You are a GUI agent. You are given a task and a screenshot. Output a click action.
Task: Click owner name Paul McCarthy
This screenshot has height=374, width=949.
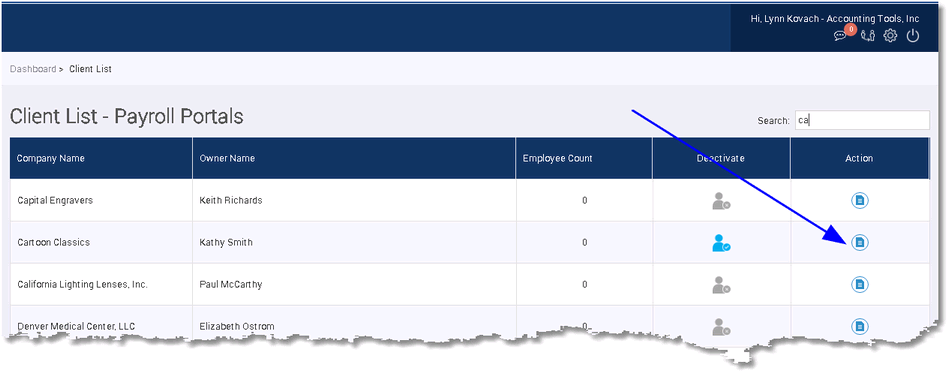231,284
